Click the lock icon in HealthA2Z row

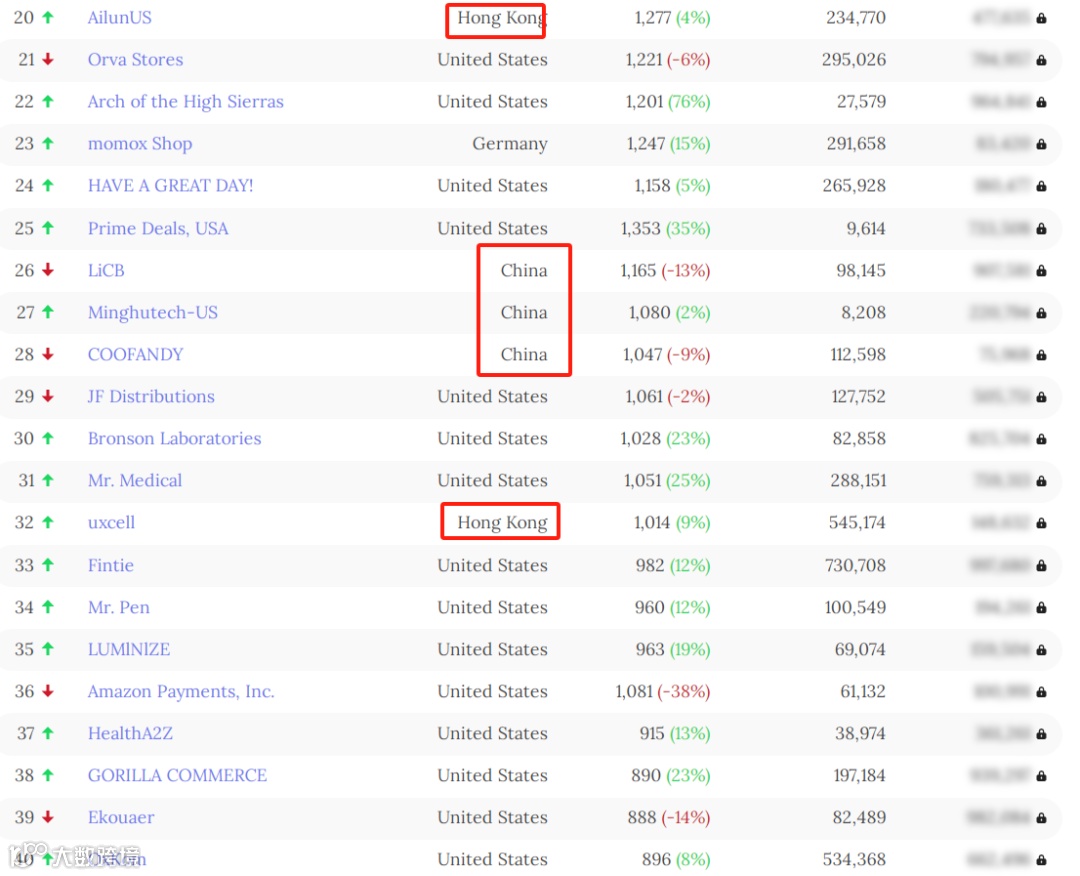(x=1041, y=734)
